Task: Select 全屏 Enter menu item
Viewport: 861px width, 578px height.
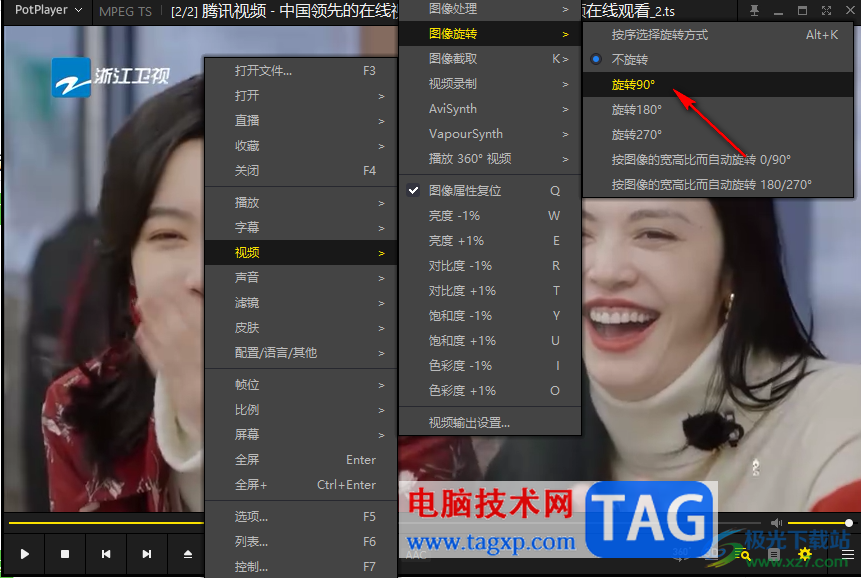Action: click(x=301, y=459)
